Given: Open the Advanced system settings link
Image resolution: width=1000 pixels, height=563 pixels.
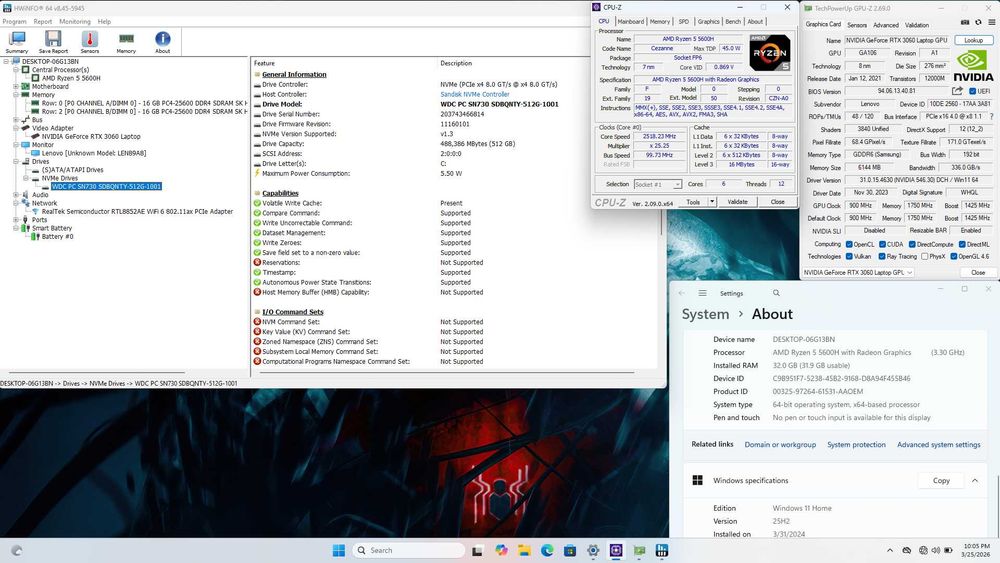Looking at the screenshot, I should pyautogui.click(x=938, y=444).
